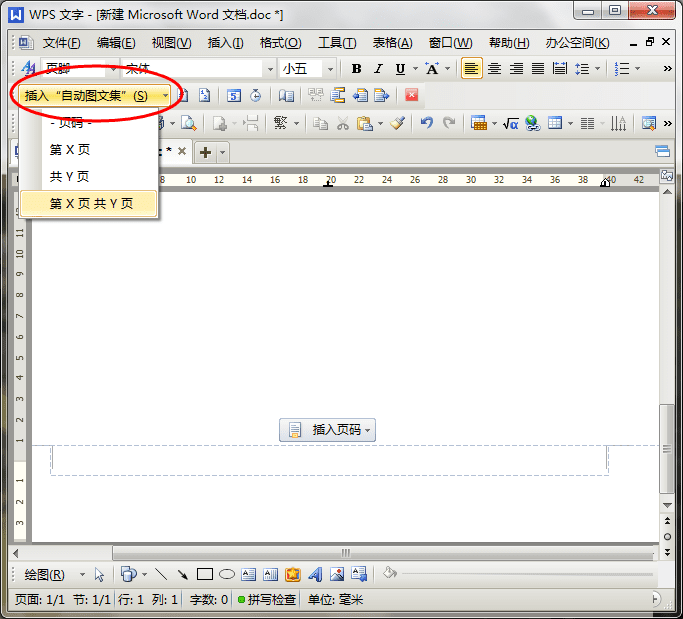Open the font size dropdown
The width and height of the screenshot is (683, 619).
pos(331,69)
